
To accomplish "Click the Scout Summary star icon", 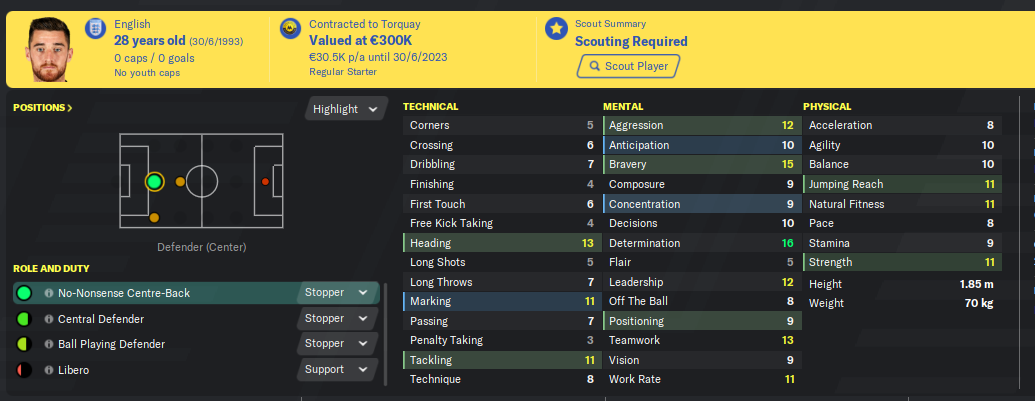I will pos(556,28).
